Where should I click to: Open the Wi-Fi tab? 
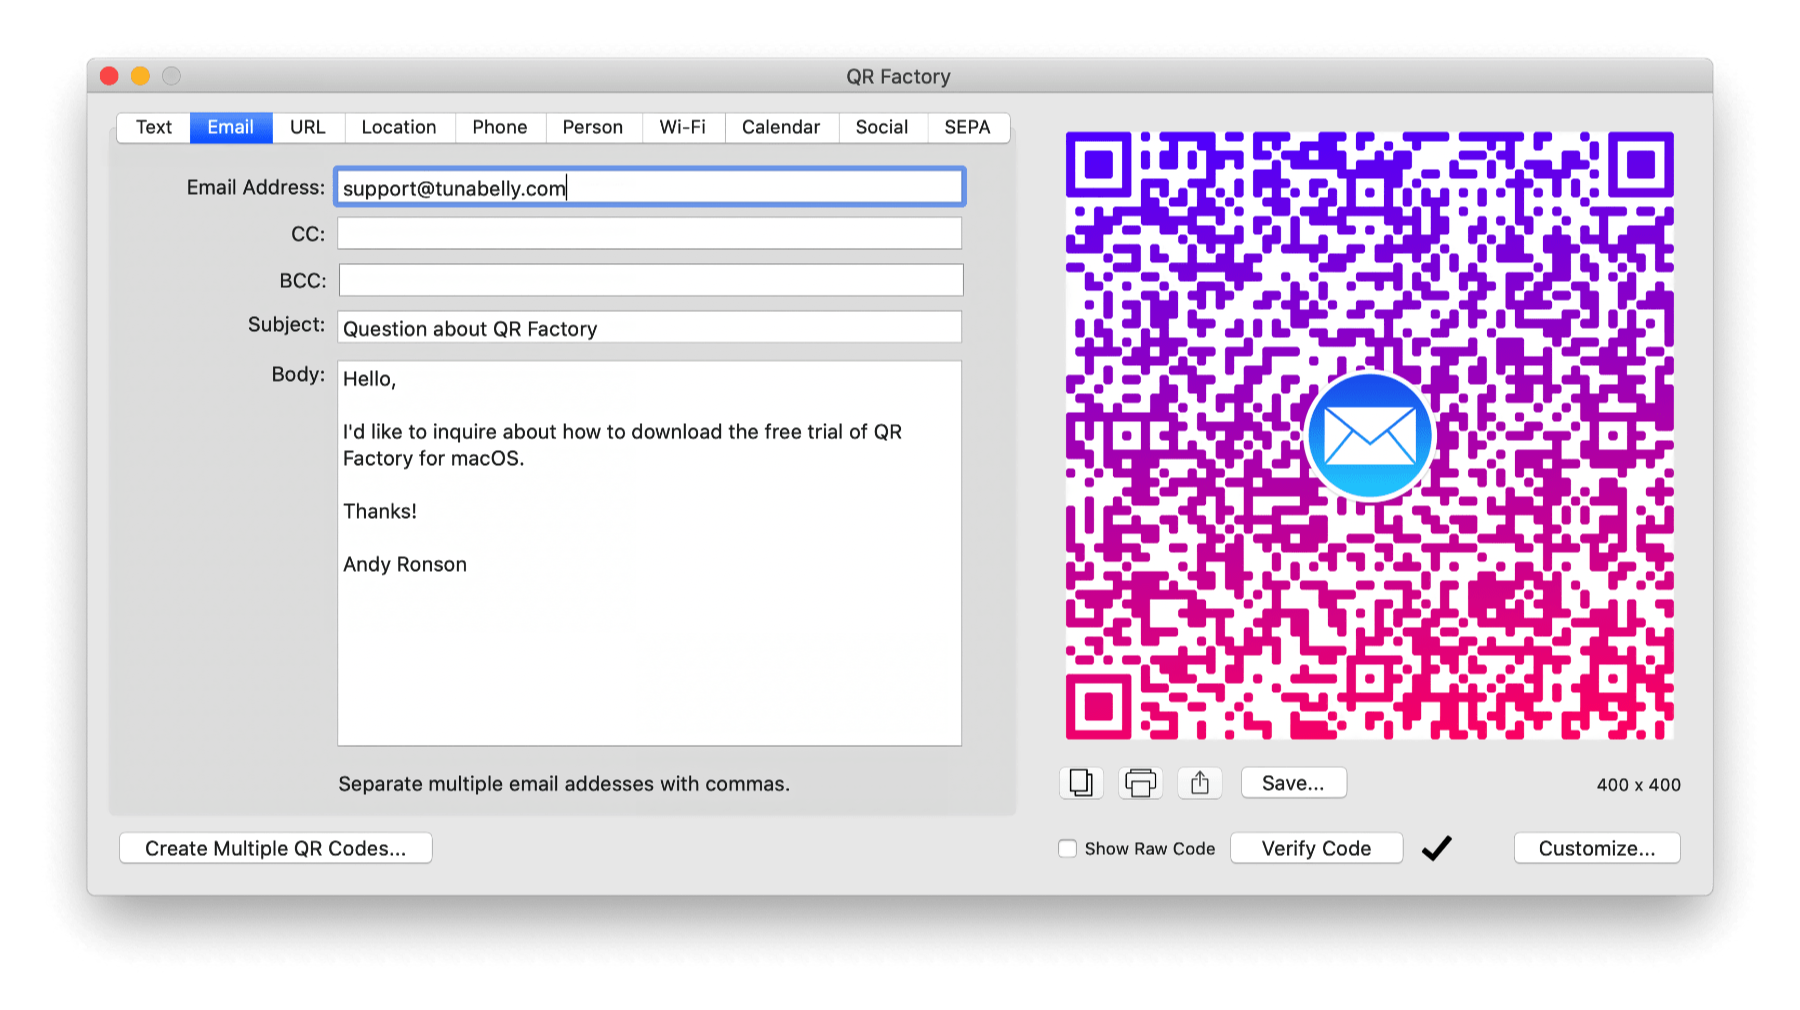pos(683,127)
